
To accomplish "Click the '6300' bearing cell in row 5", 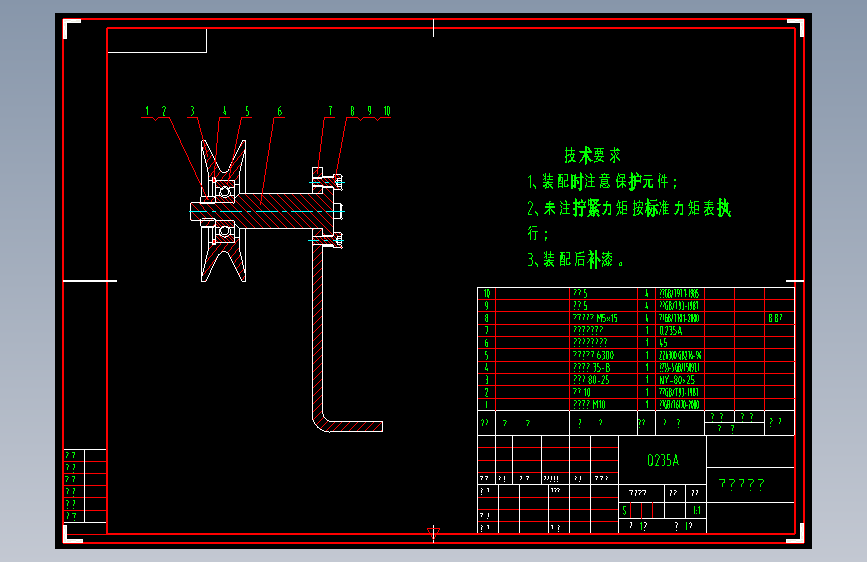I will click(x=605, y=355).
